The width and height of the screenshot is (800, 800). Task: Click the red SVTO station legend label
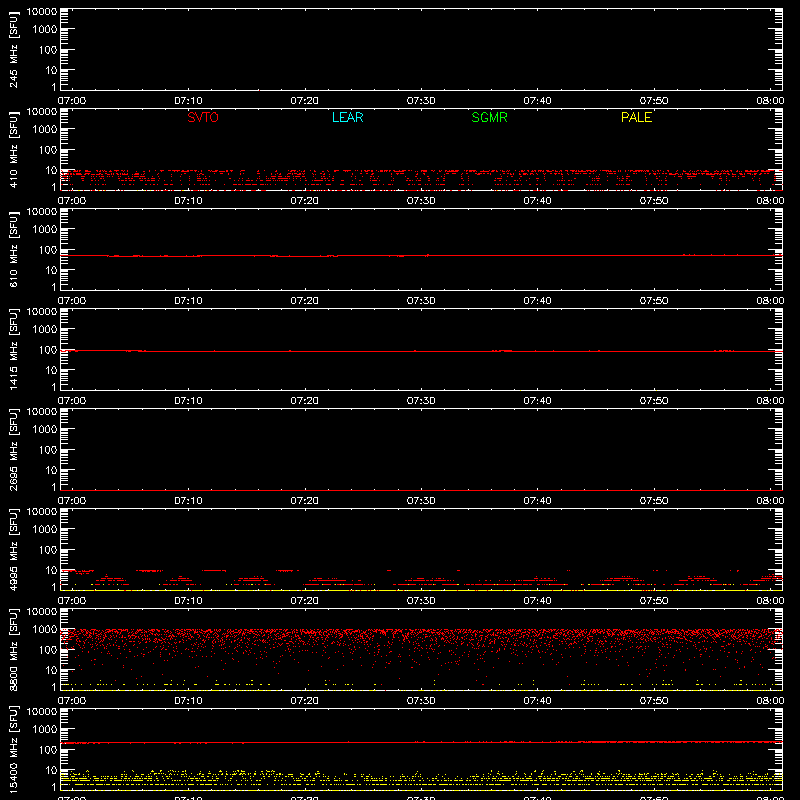click(x=203, y=117)
